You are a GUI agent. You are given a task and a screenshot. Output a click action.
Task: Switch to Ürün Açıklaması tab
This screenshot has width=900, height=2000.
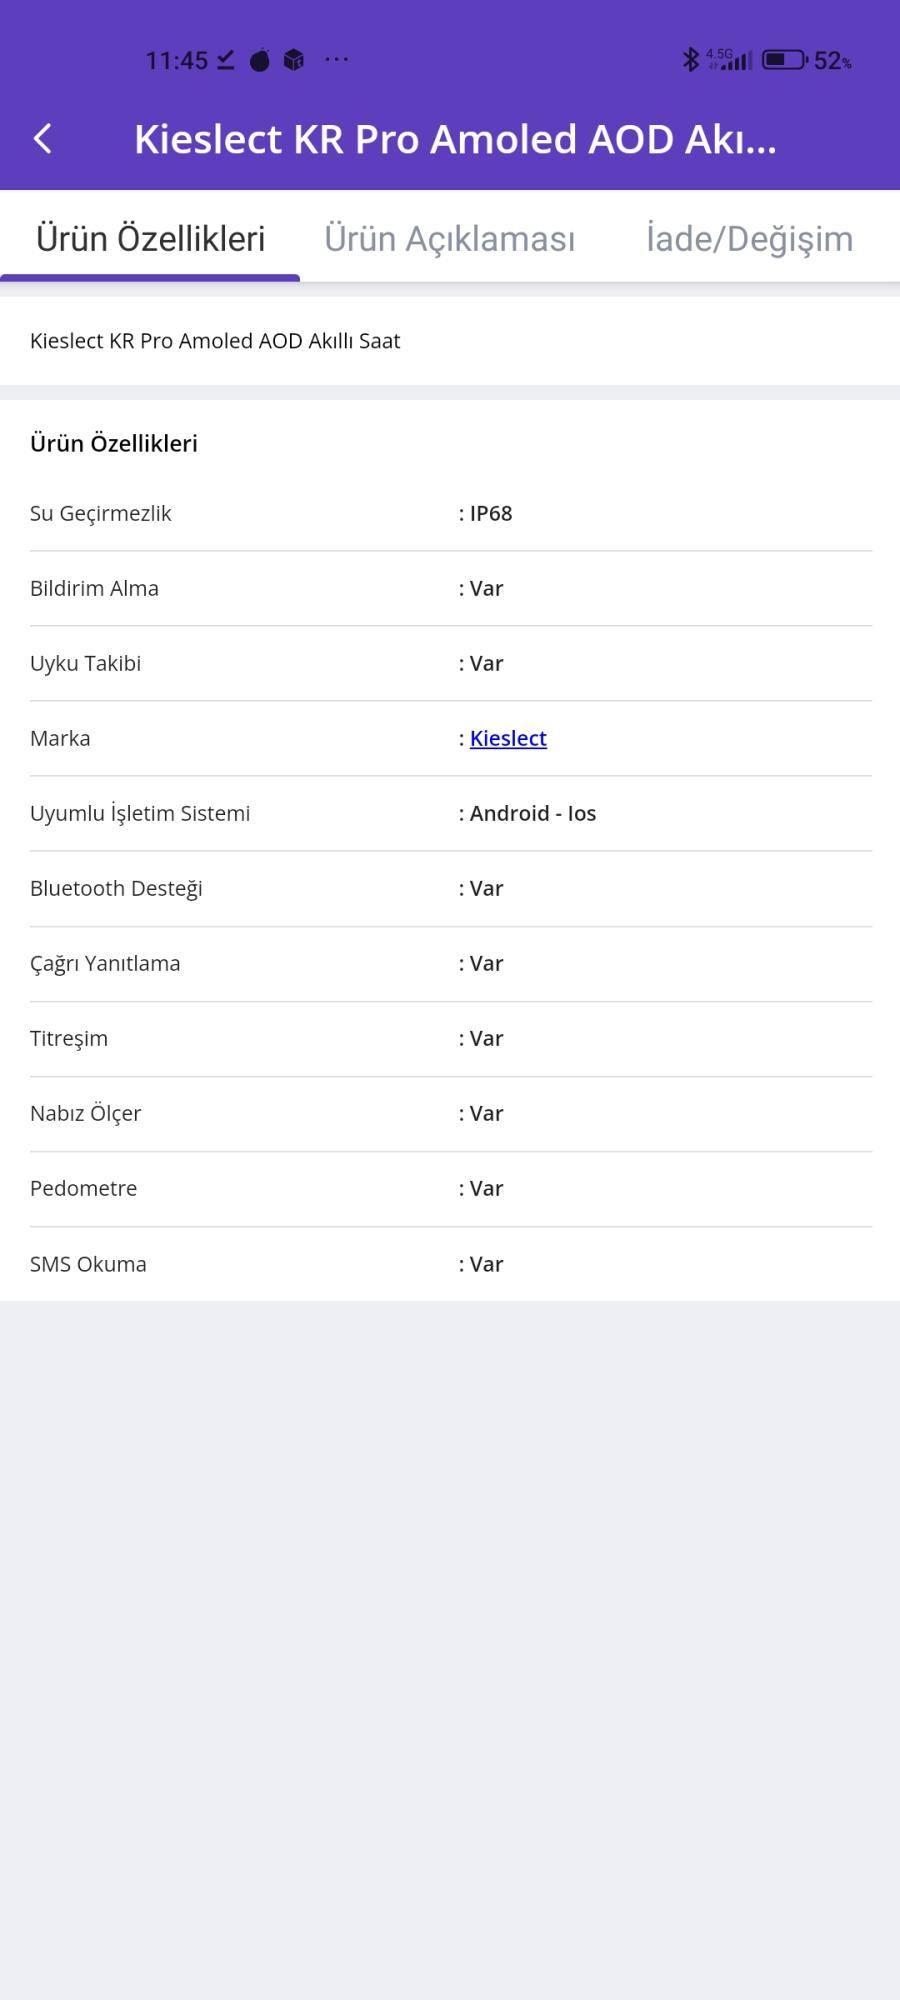449,239
